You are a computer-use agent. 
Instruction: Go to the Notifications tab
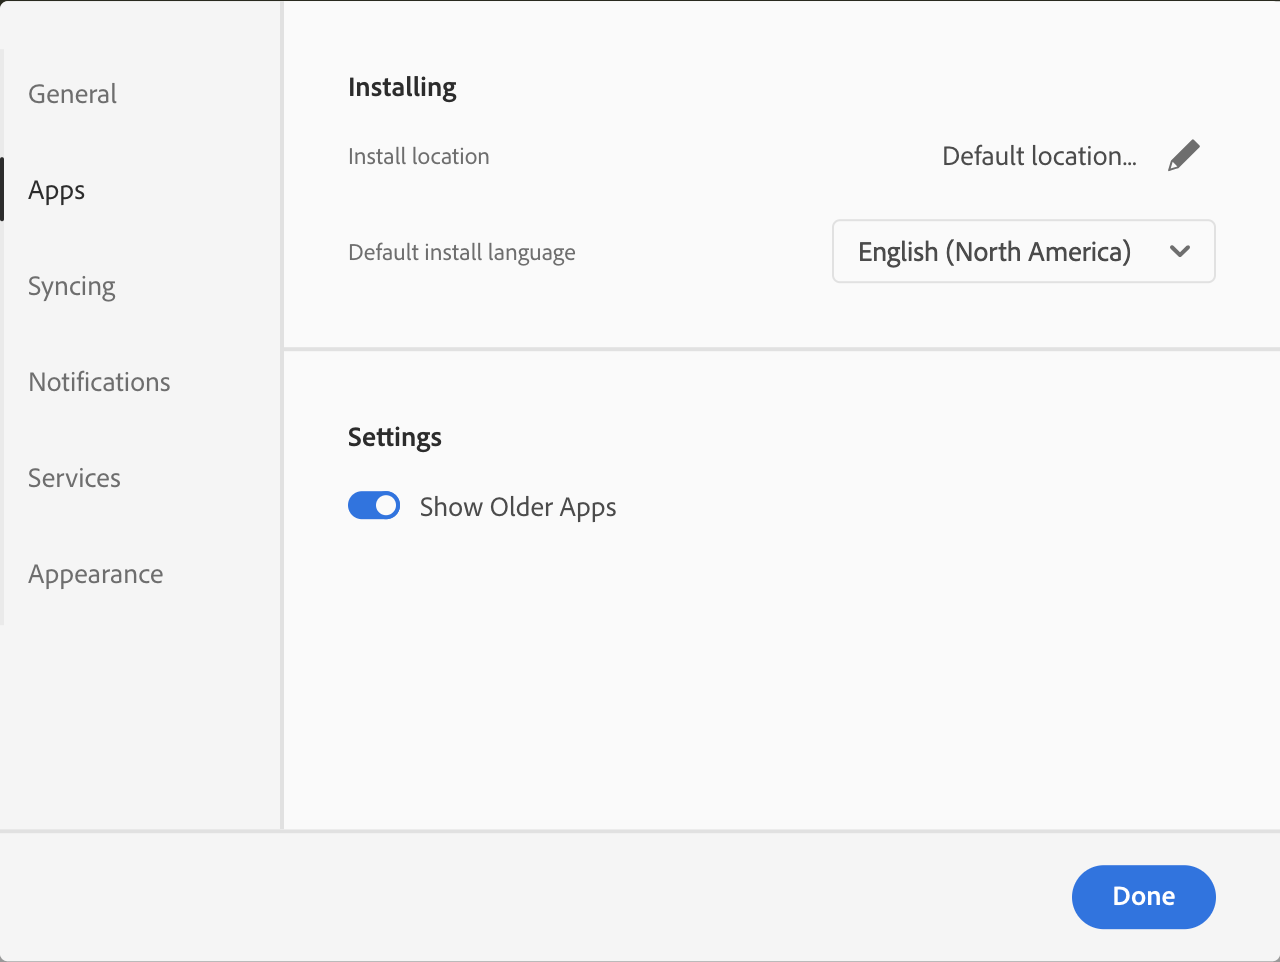click(99, 382)
